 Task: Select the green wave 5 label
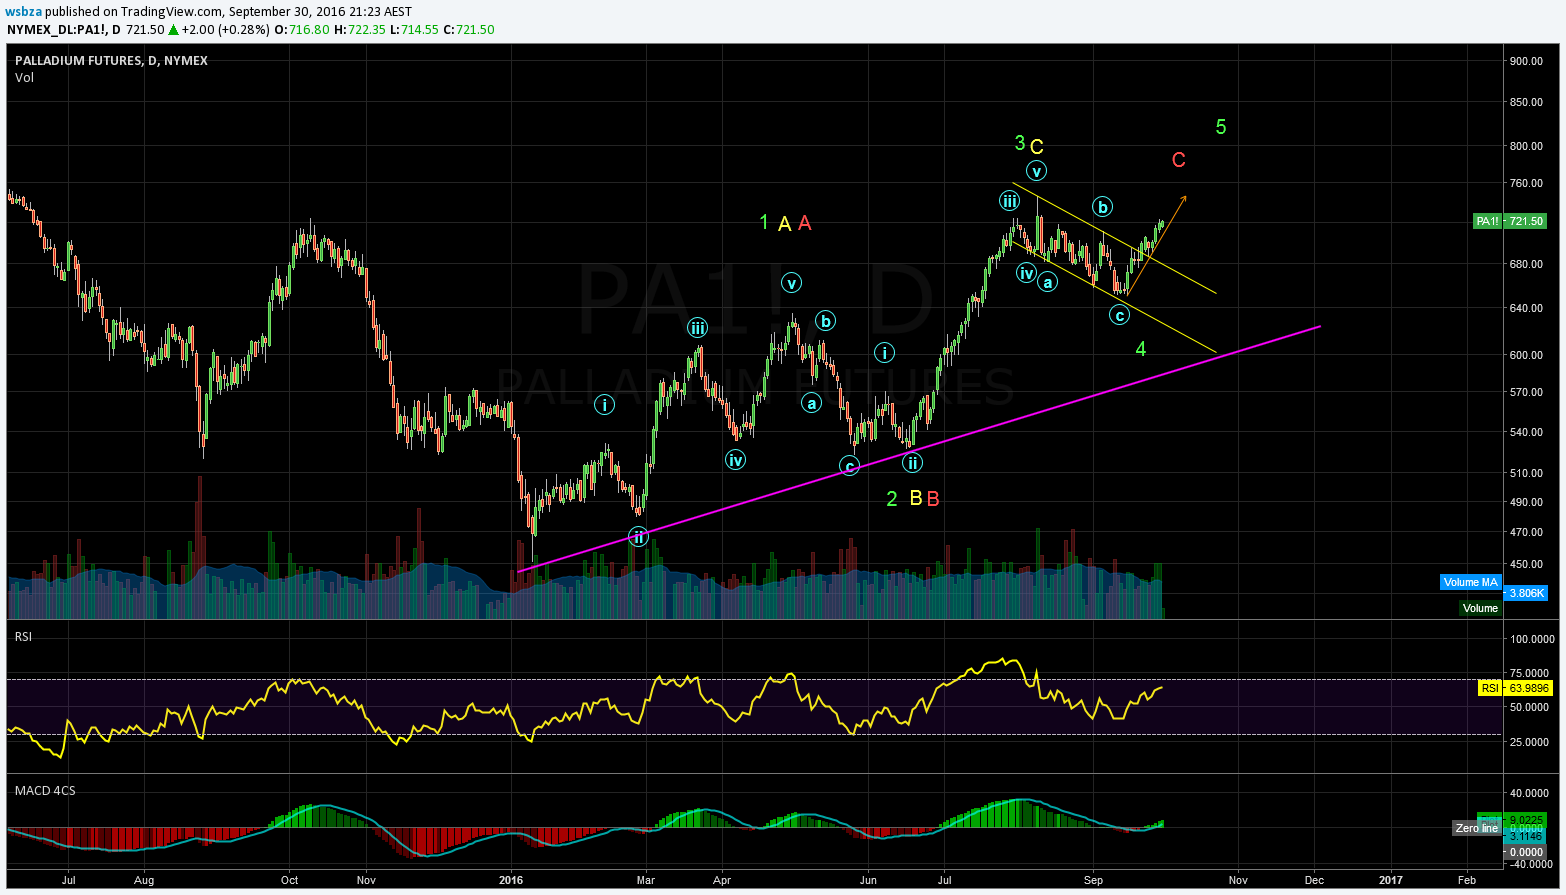click(x=1221, y=127)
